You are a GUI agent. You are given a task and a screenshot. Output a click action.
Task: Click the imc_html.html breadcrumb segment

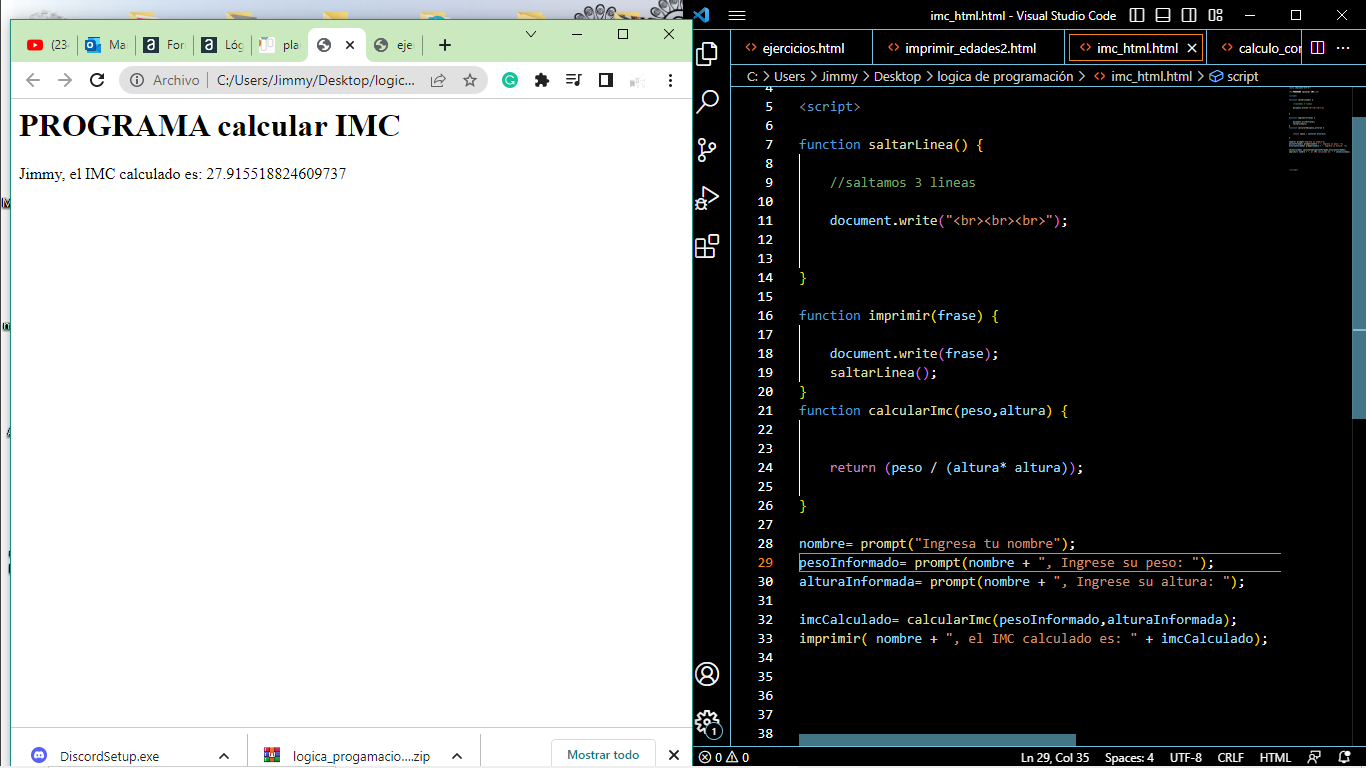[x=1142, y=76]
